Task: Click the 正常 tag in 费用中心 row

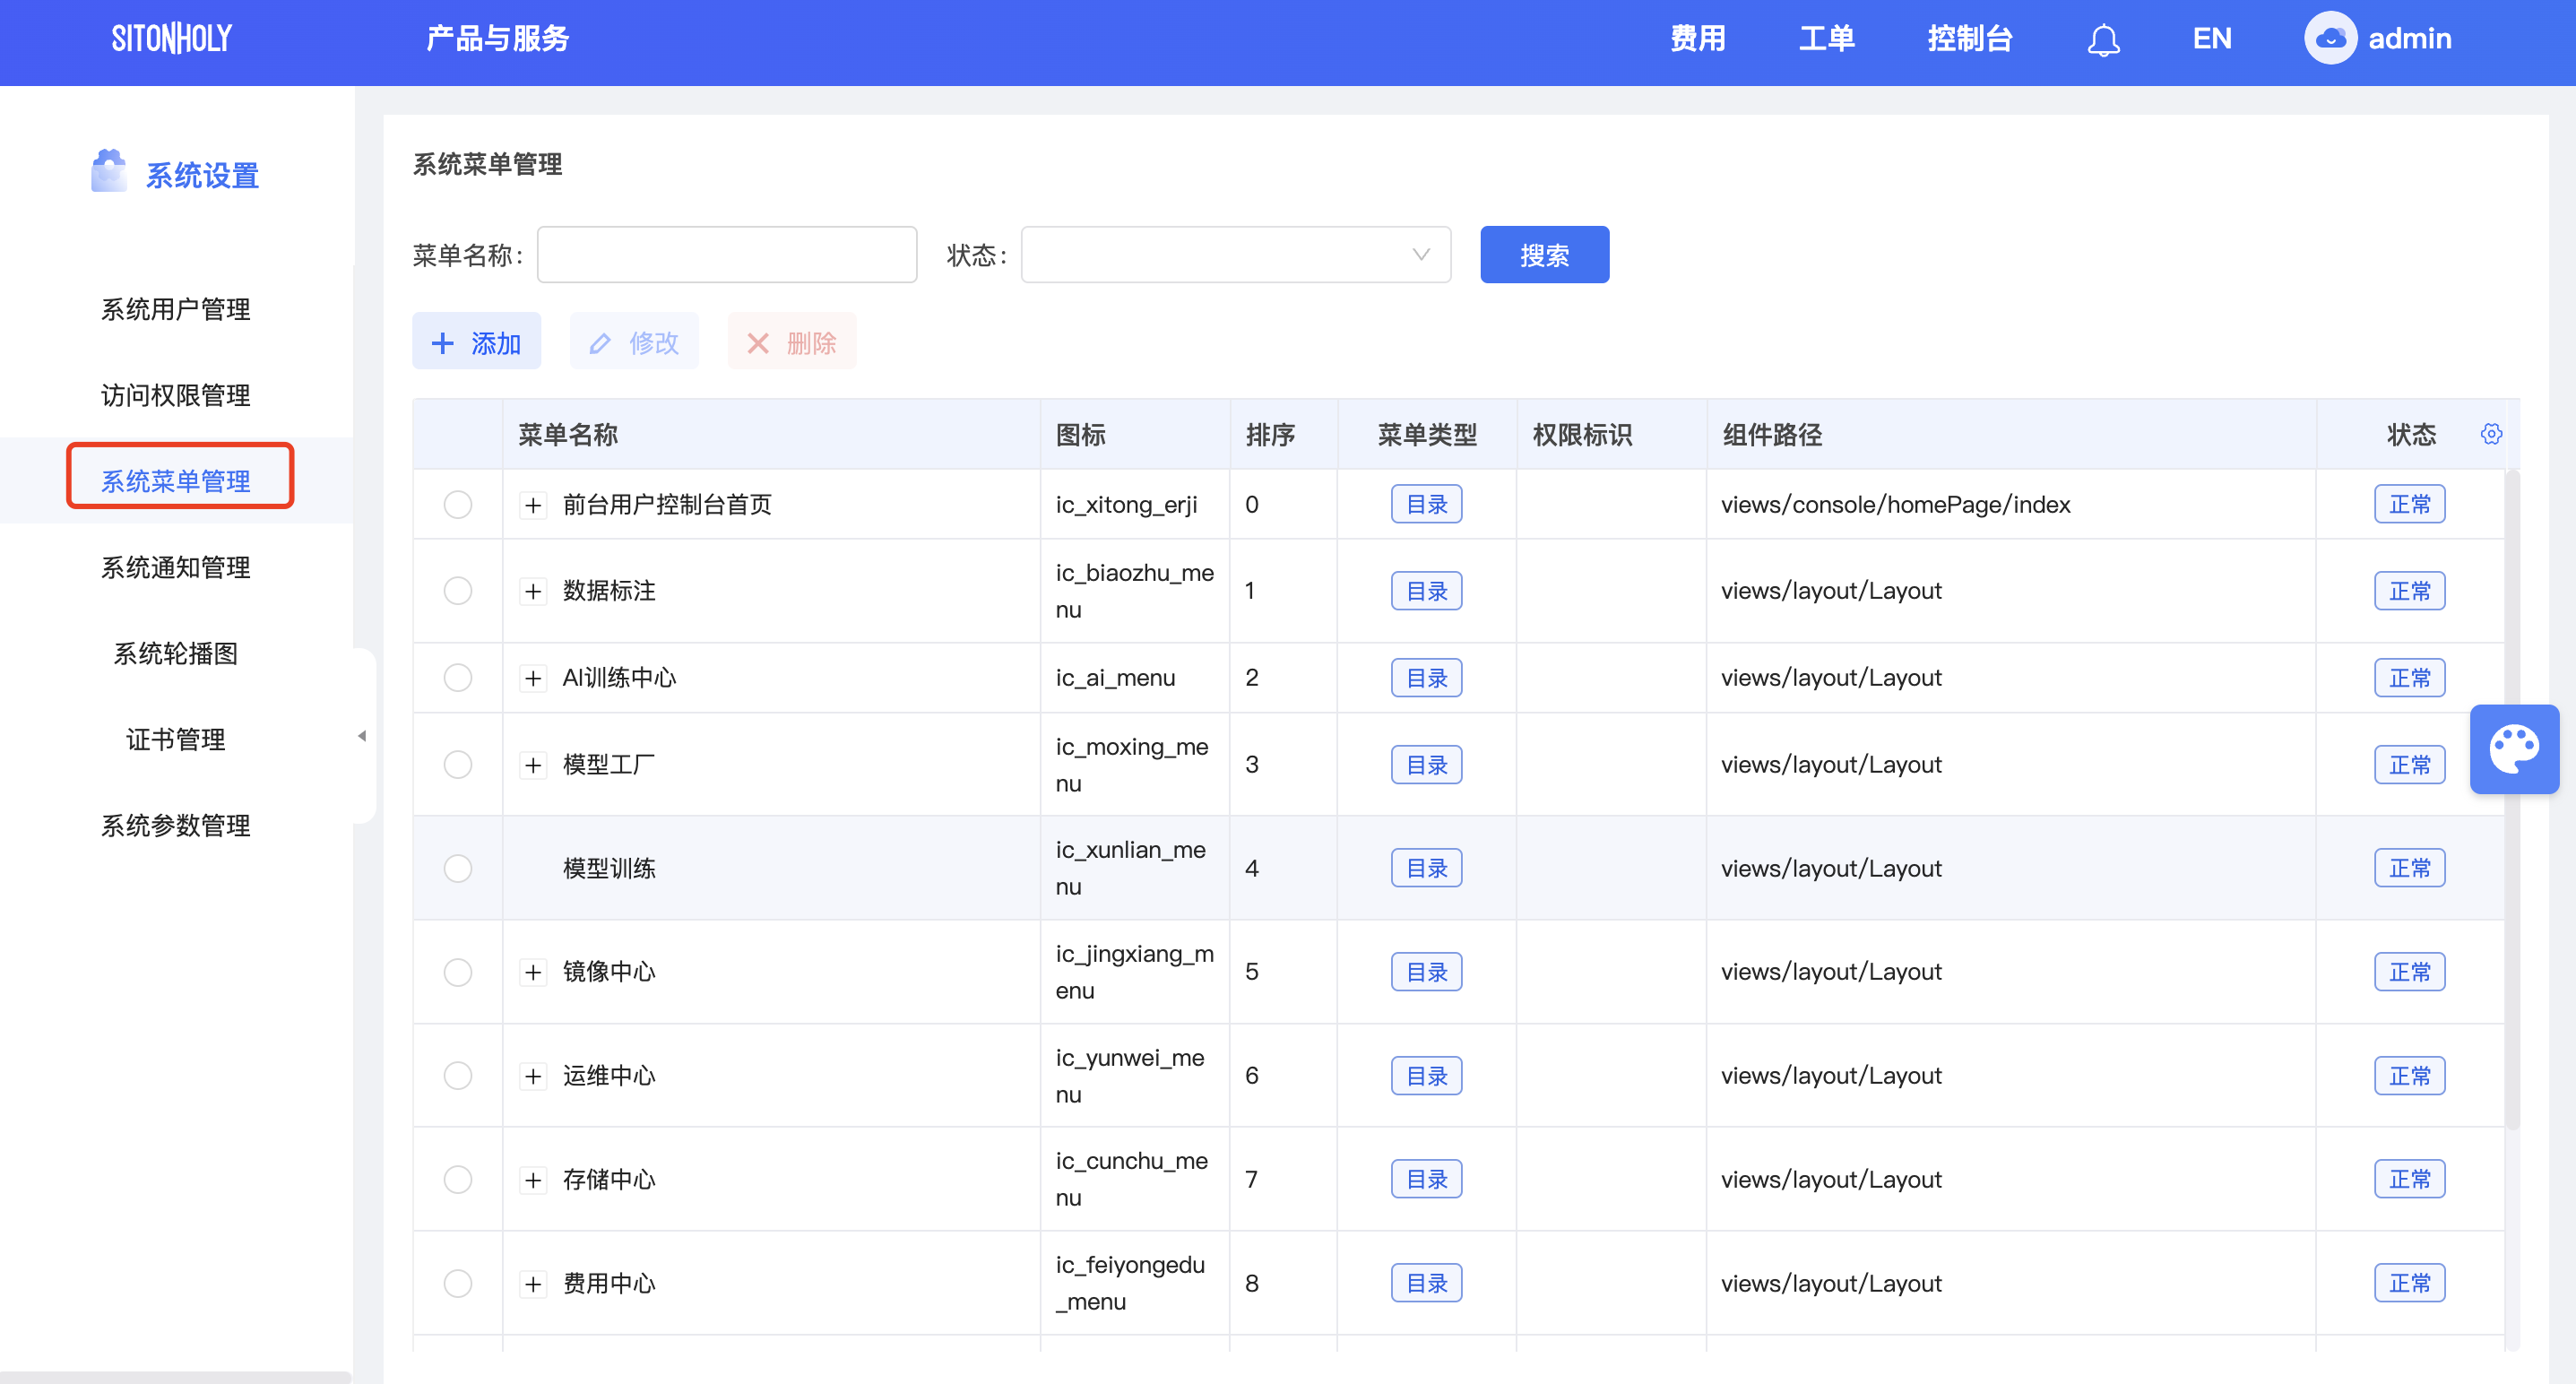Action: (x=2409, y=1283)
